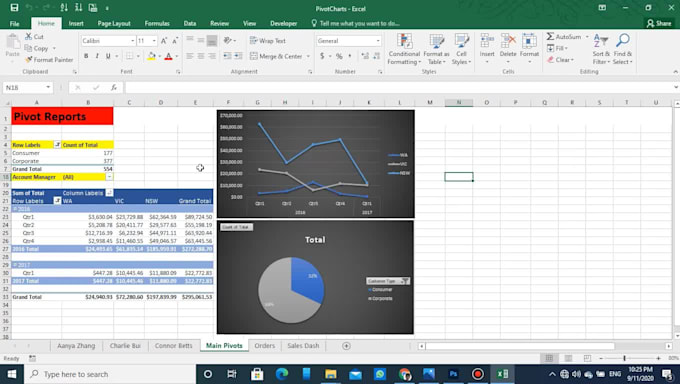680x384 pixels.
Task: Toggle Bold formatting
Action: pos(86,56)
